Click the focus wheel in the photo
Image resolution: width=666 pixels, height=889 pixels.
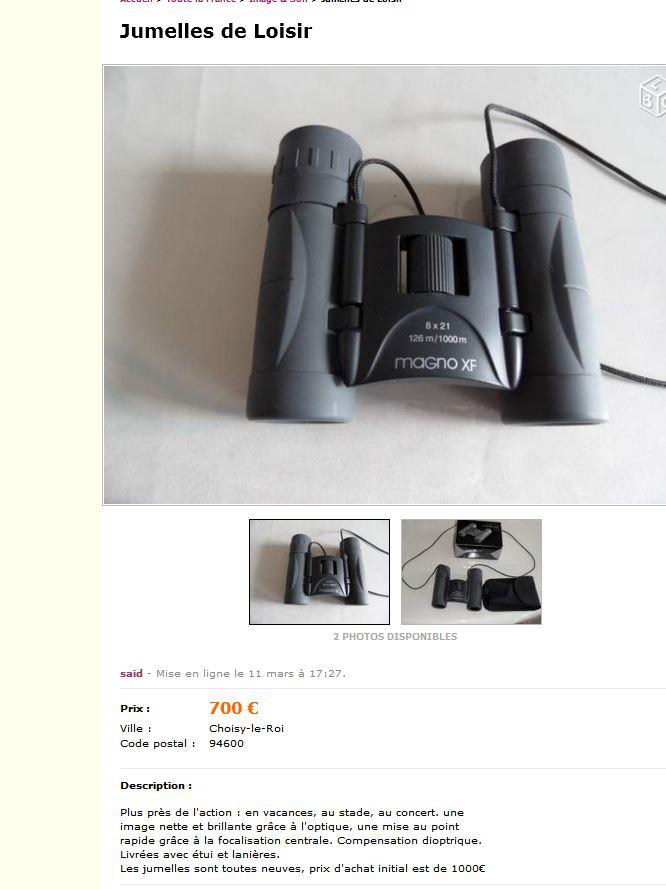point(434,264)
